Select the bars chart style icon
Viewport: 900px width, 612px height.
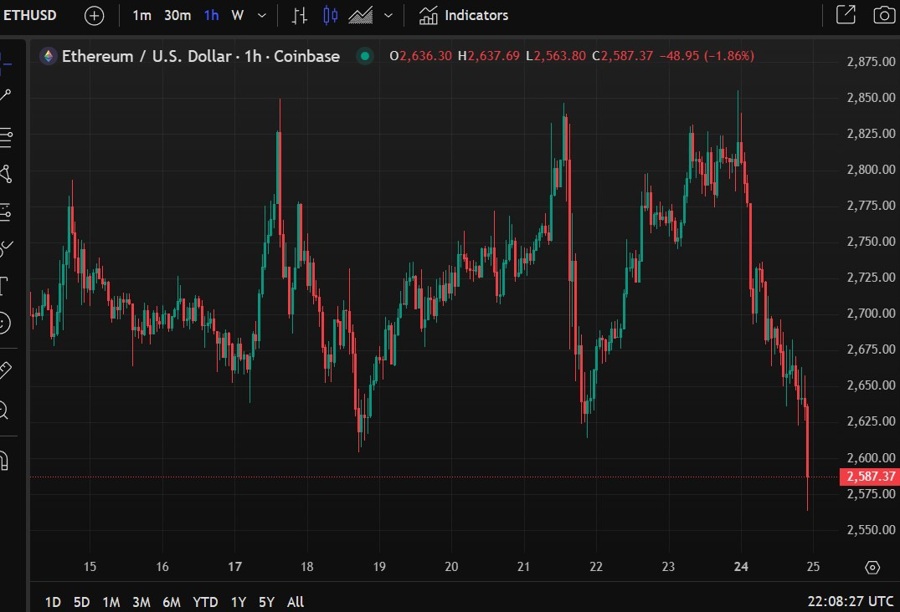[x=299, y=16]
